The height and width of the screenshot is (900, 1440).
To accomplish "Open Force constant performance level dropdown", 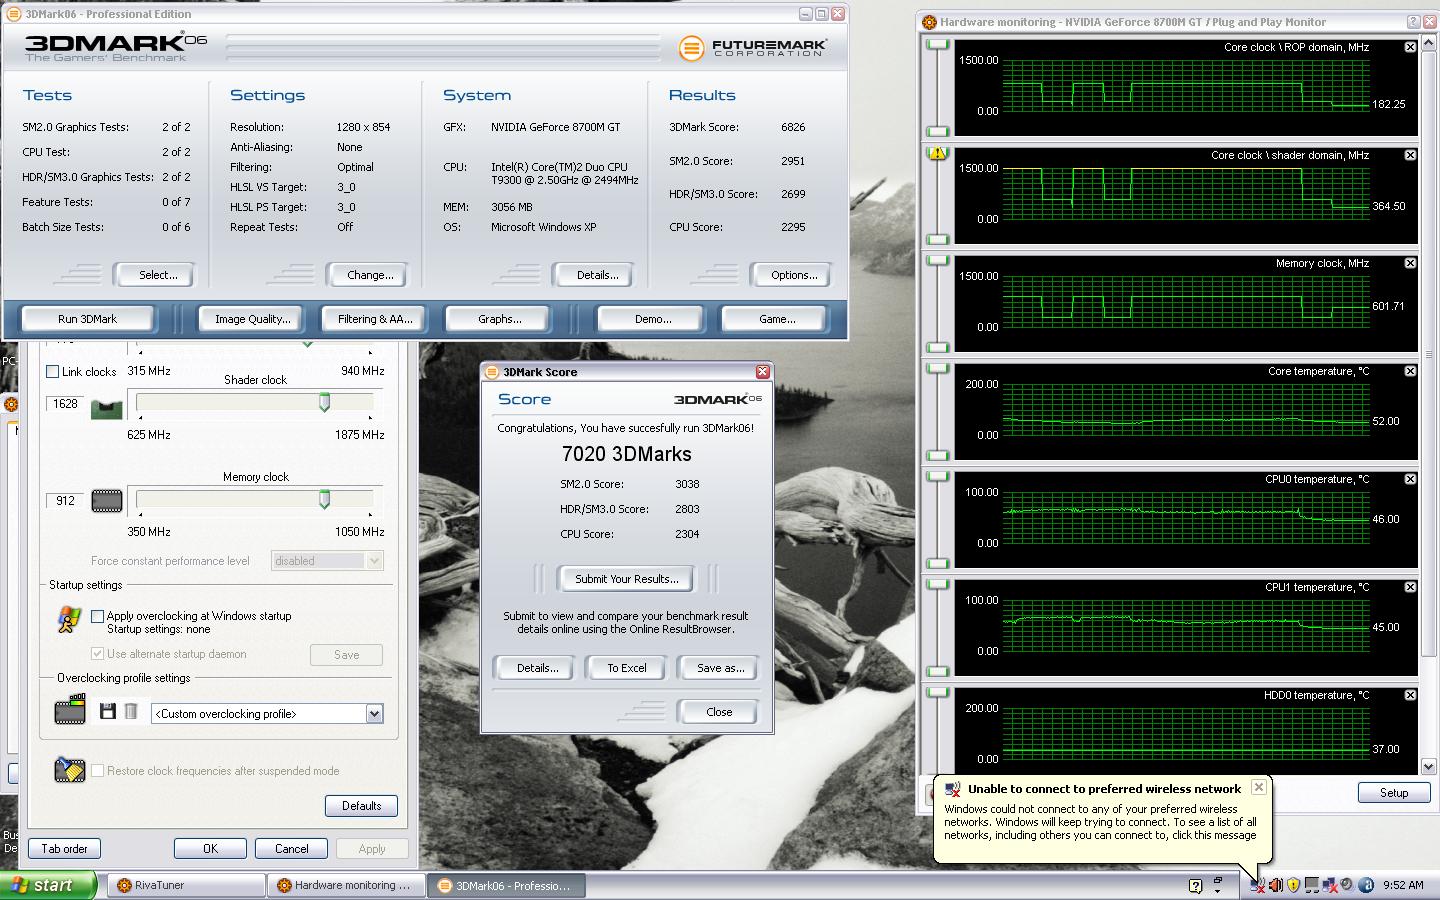I will (x=374, y=561).
